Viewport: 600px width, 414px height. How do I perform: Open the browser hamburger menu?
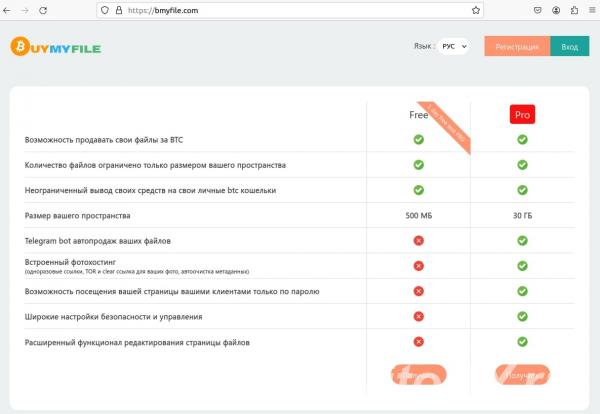[x=592, y=10]
